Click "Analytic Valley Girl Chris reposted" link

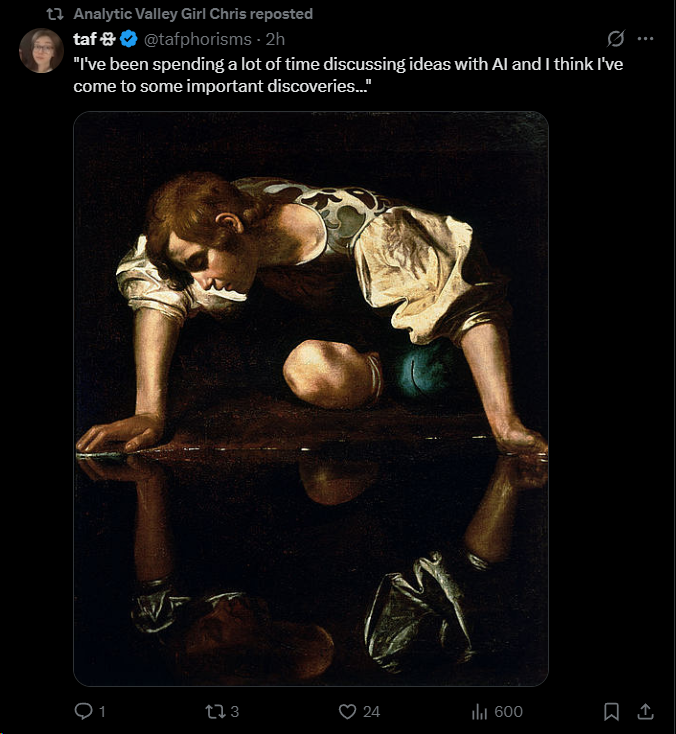pos(193,14)
